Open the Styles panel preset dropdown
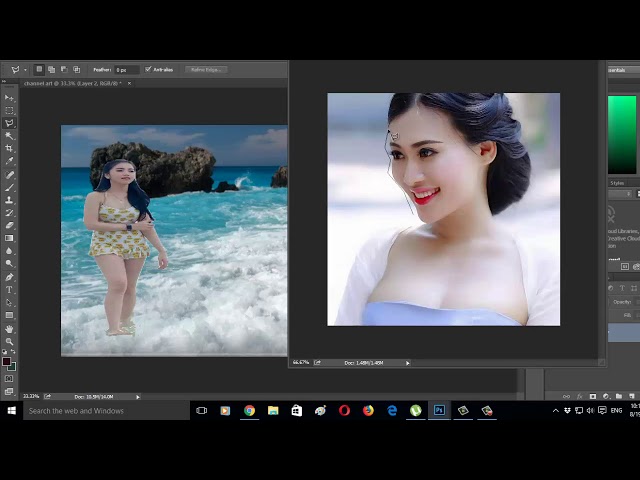 point(620,194)
